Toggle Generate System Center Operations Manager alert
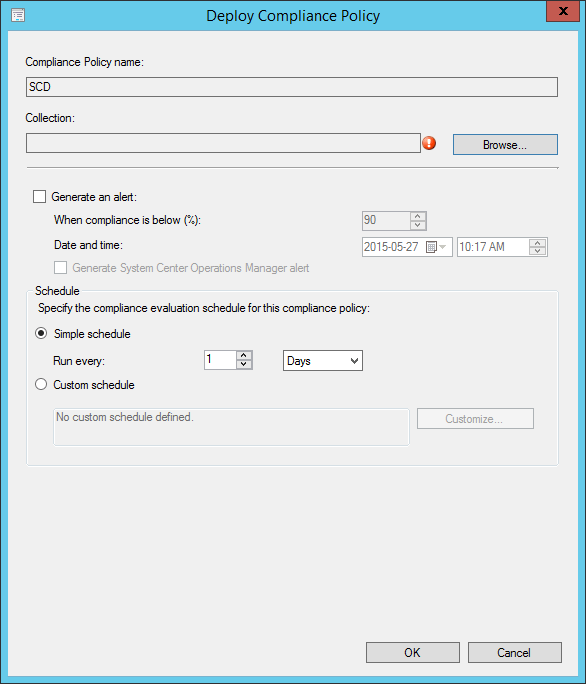586x684 pixels. 61,267
